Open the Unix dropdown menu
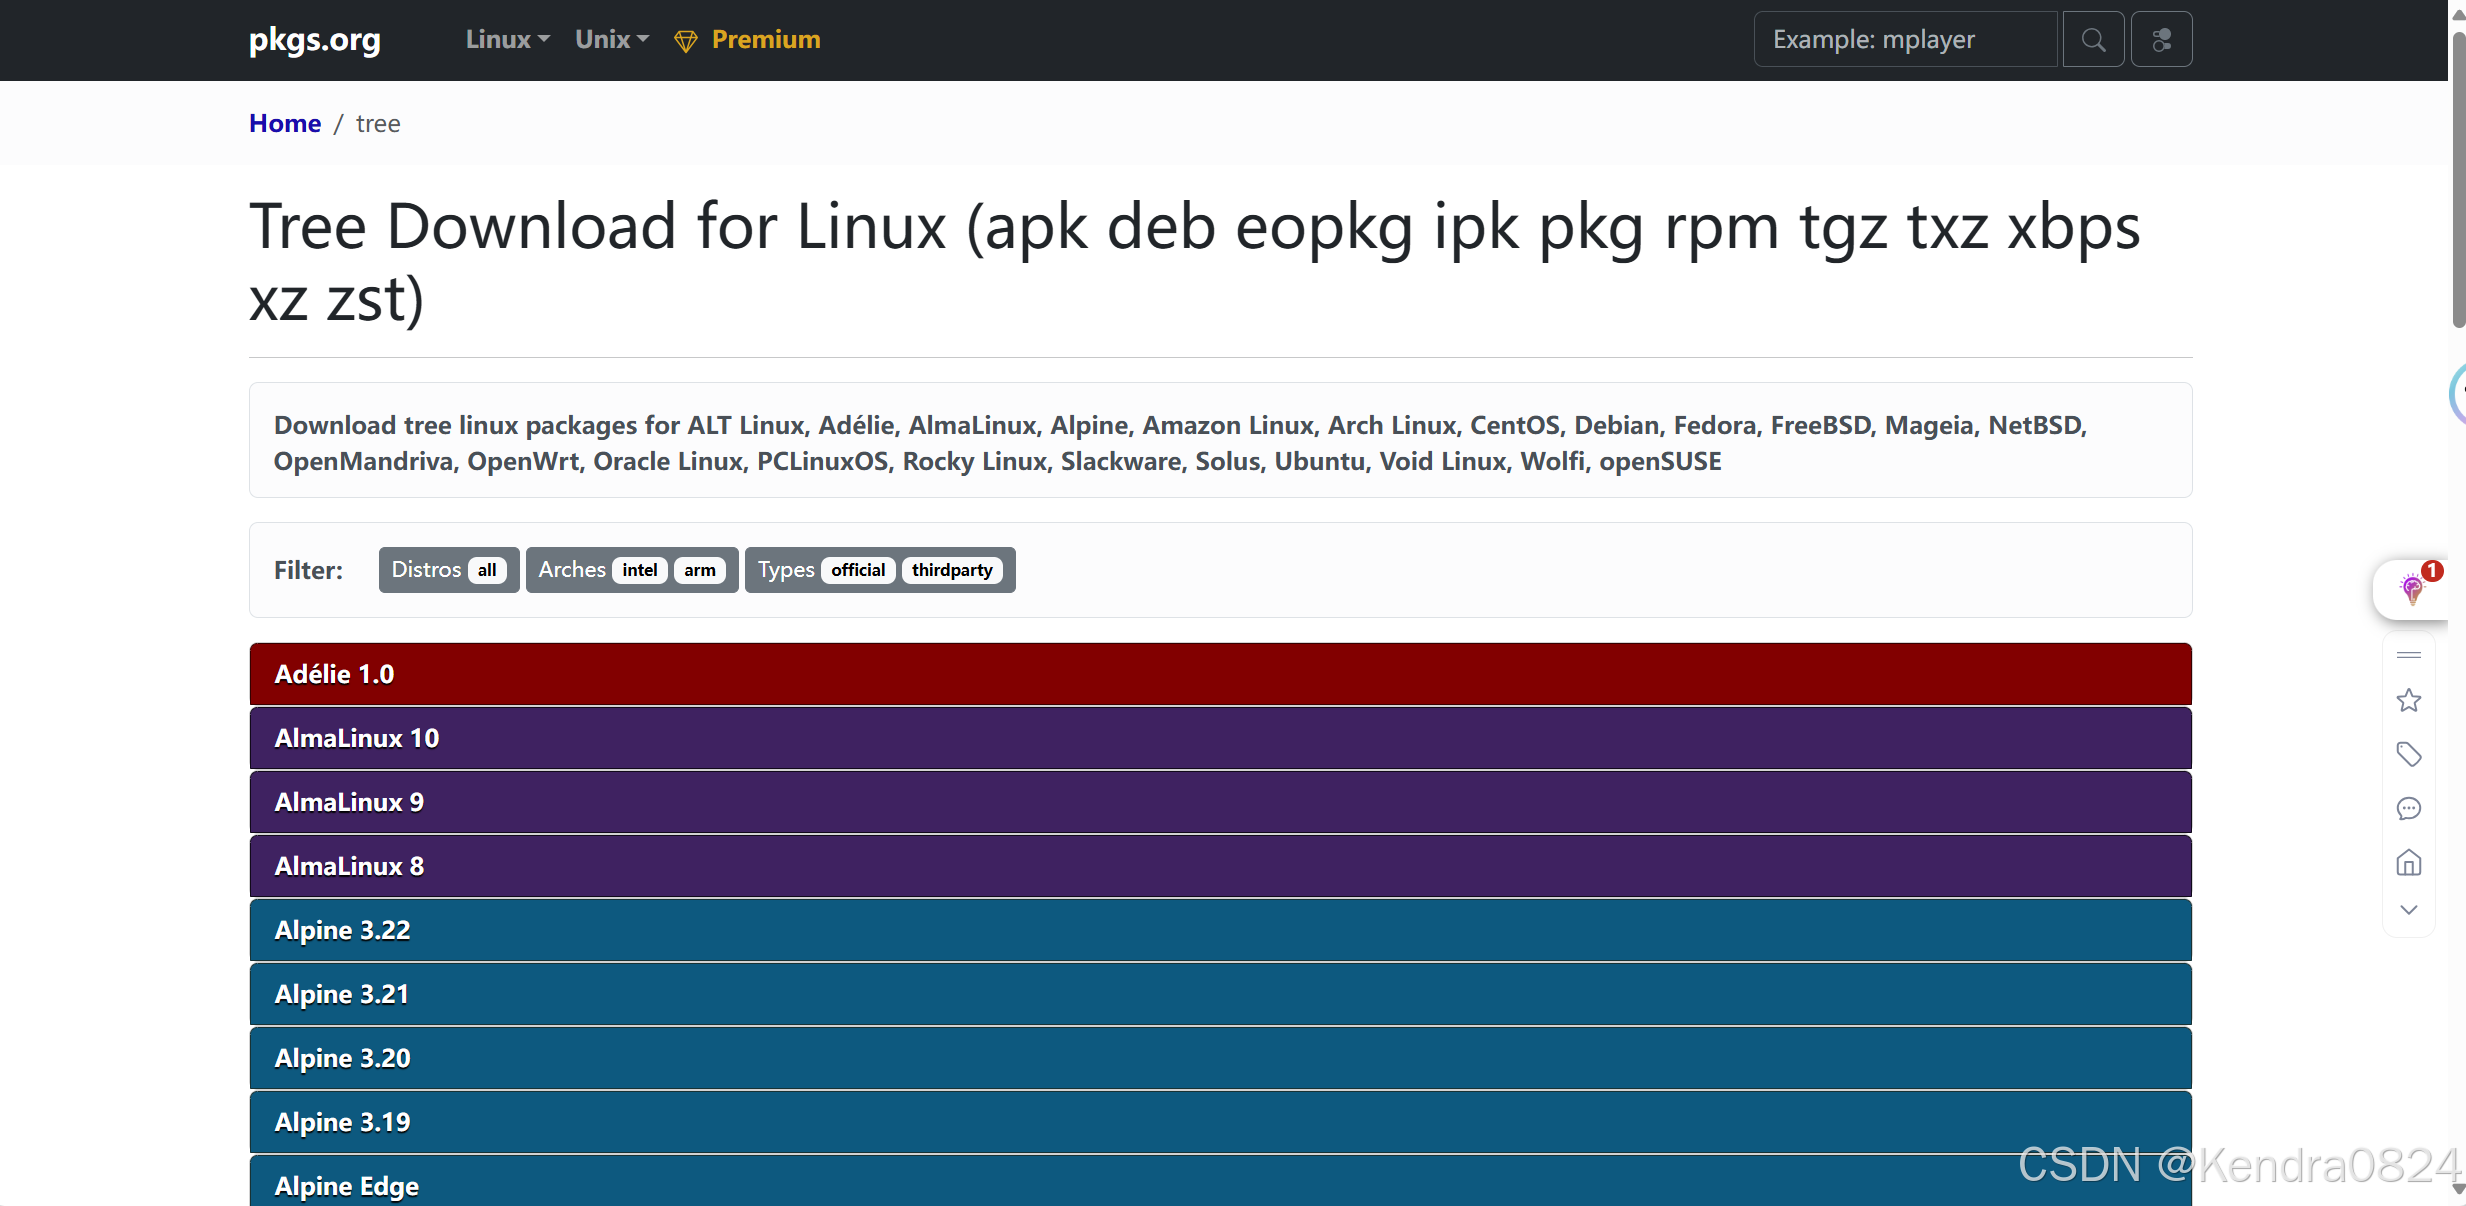 [611, 39]
